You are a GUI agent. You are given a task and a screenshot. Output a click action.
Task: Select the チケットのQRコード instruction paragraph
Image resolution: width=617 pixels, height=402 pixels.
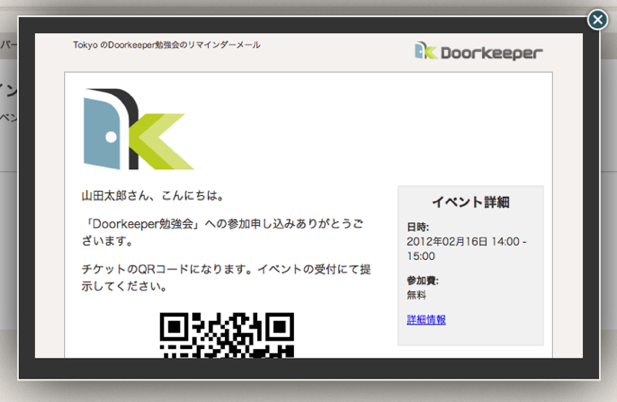226,278
